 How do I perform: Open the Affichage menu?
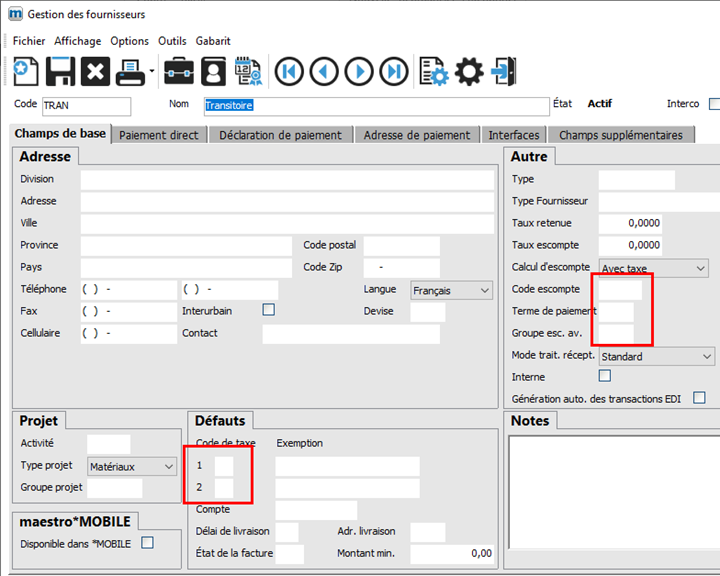[77, 41]
